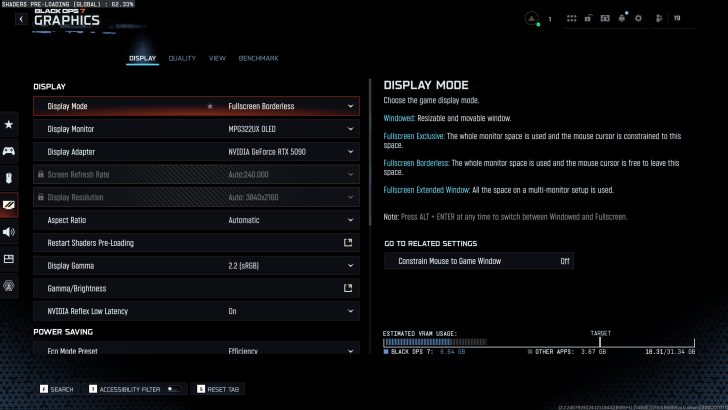728x410 pixels.
Task: Click the '2.2 (sRGB)' gamma value
Action: 243,266
